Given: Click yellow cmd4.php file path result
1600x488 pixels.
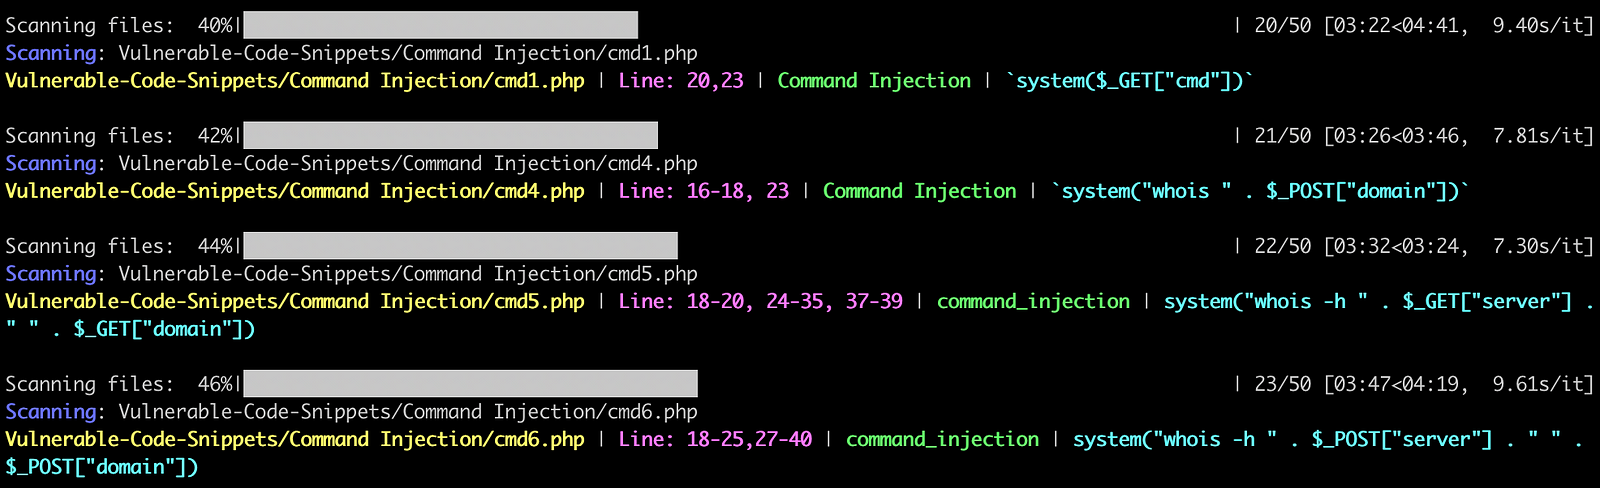Looking at the screenshot, I should tap(295, 191).
